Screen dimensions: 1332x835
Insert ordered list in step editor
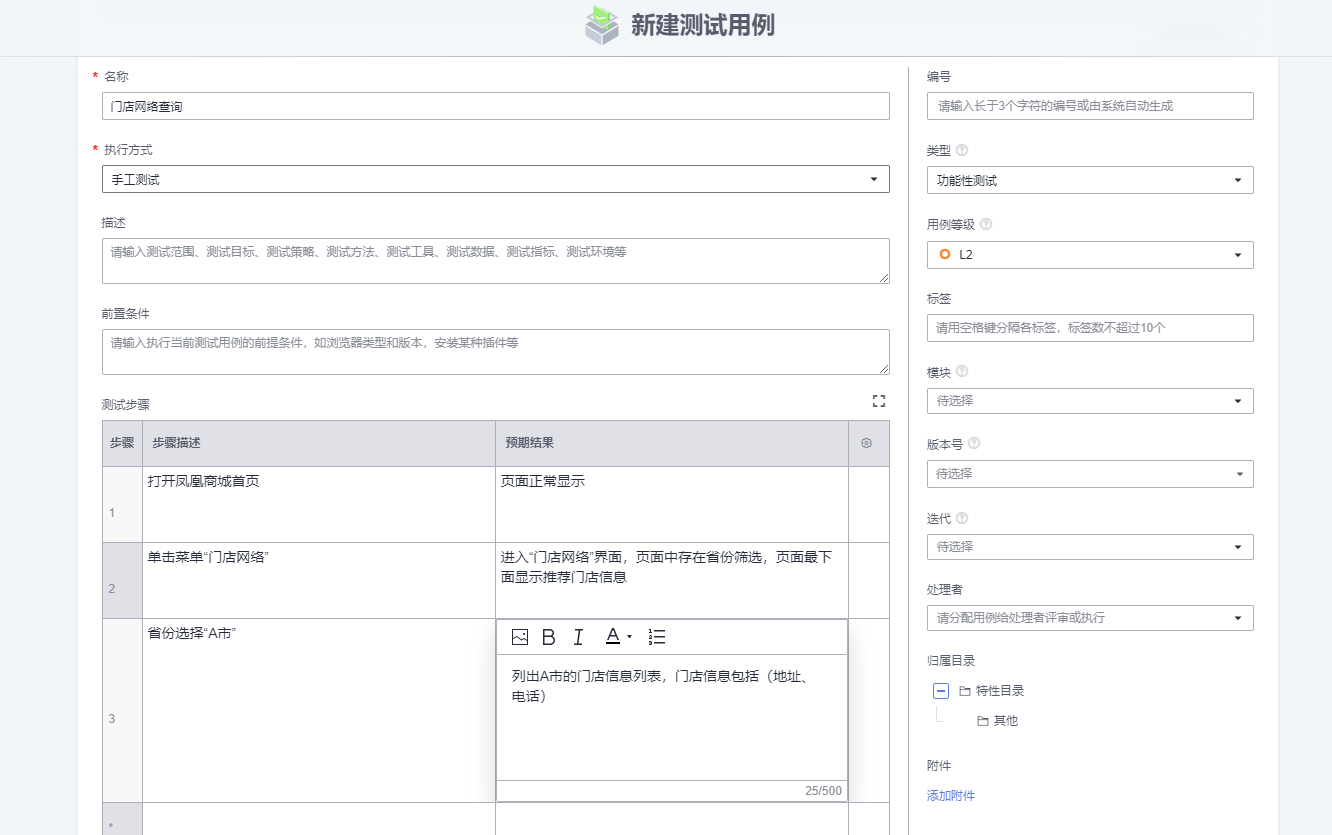(657, 637)
